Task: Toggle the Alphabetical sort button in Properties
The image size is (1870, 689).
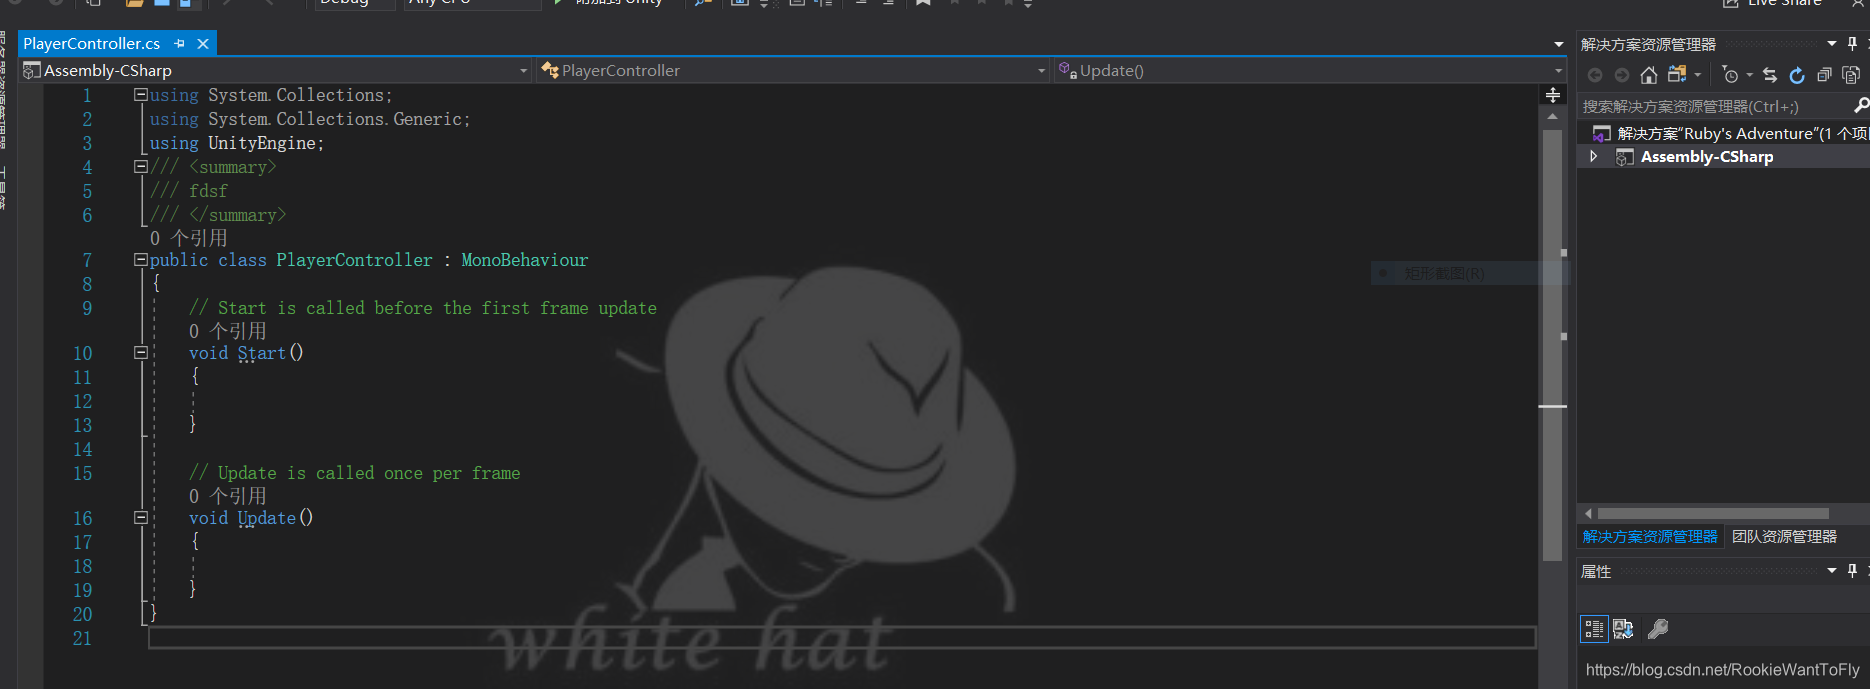Action: (1623, 629)
